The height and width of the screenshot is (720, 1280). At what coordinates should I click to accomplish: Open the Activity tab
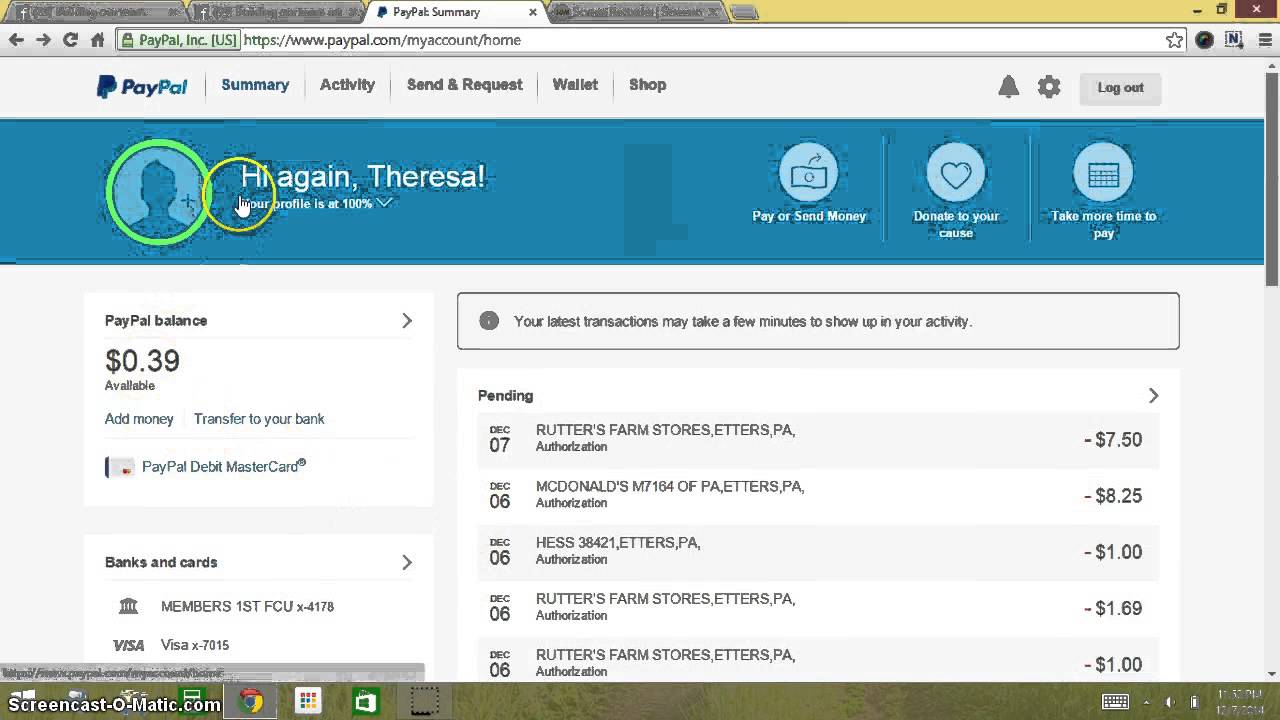[347, 85]
